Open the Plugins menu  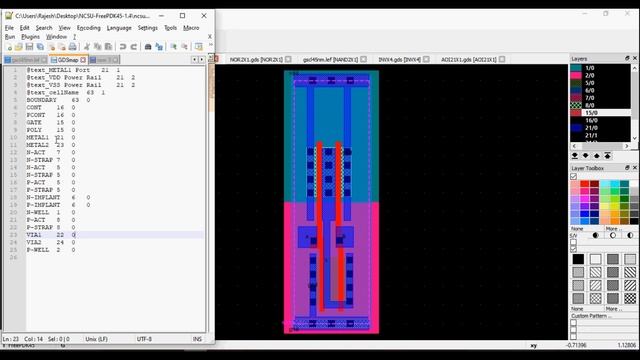pos(30,37)
